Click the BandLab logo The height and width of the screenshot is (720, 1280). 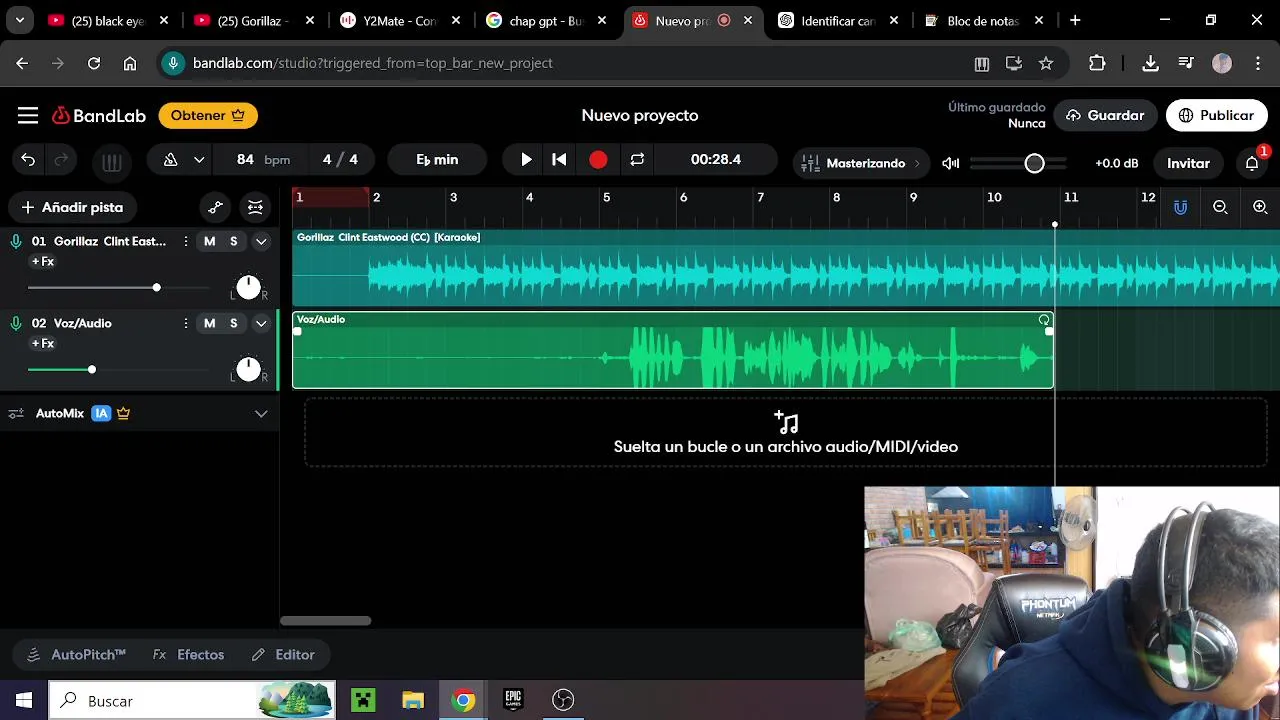[99, 116]
